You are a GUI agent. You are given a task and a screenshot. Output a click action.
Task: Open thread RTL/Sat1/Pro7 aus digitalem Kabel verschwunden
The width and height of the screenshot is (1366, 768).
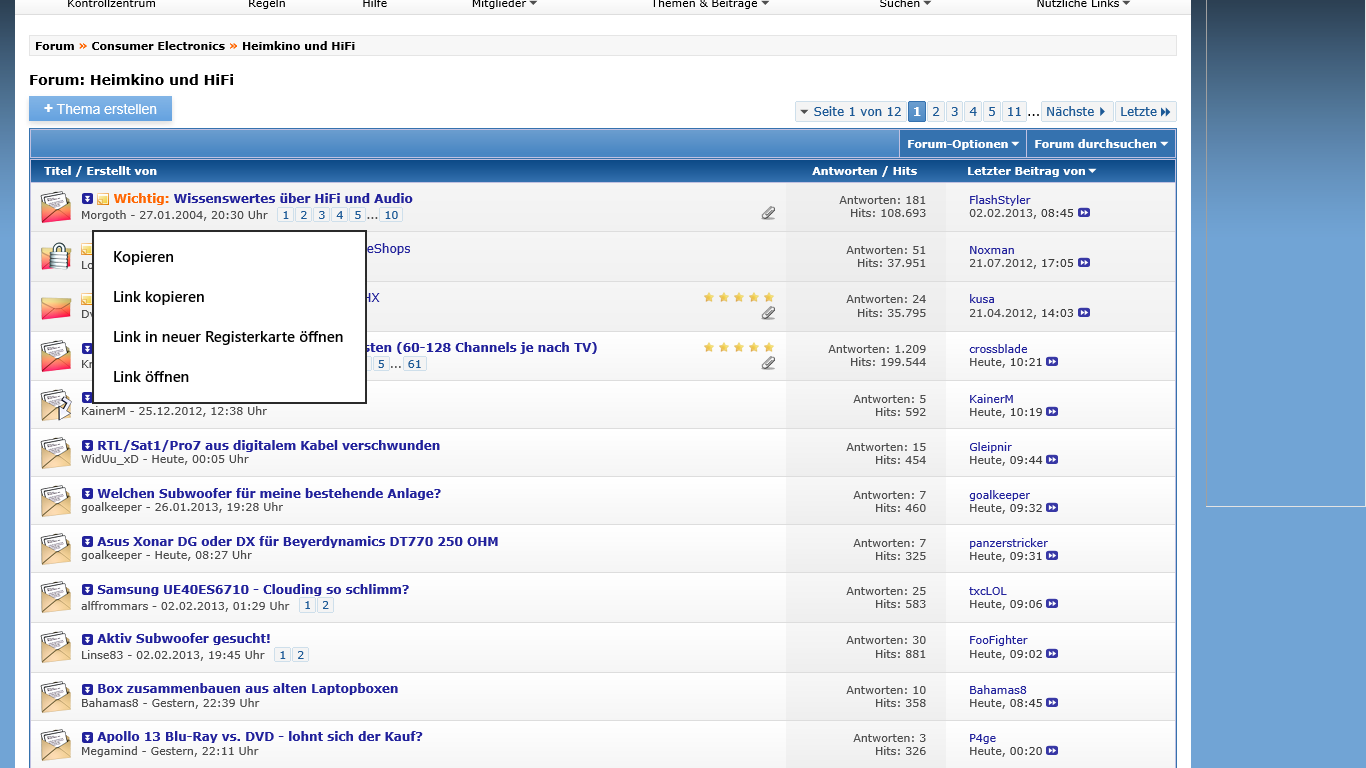(268, 445)
